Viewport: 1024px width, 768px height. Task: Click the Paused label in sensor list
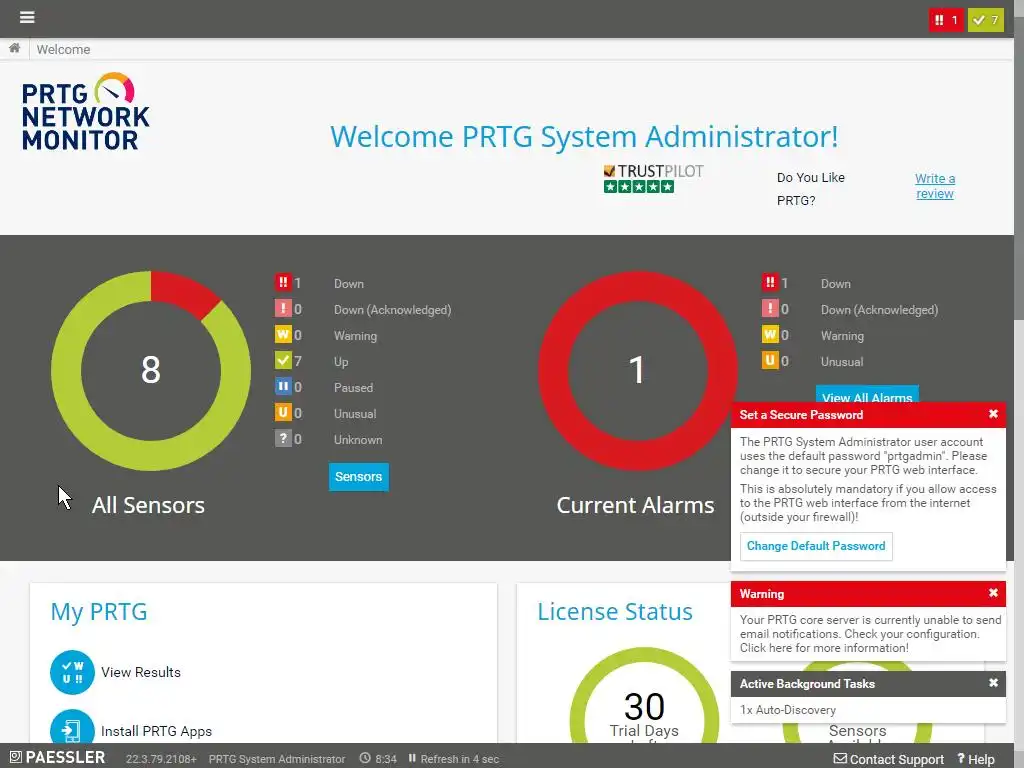click(353, 387)
